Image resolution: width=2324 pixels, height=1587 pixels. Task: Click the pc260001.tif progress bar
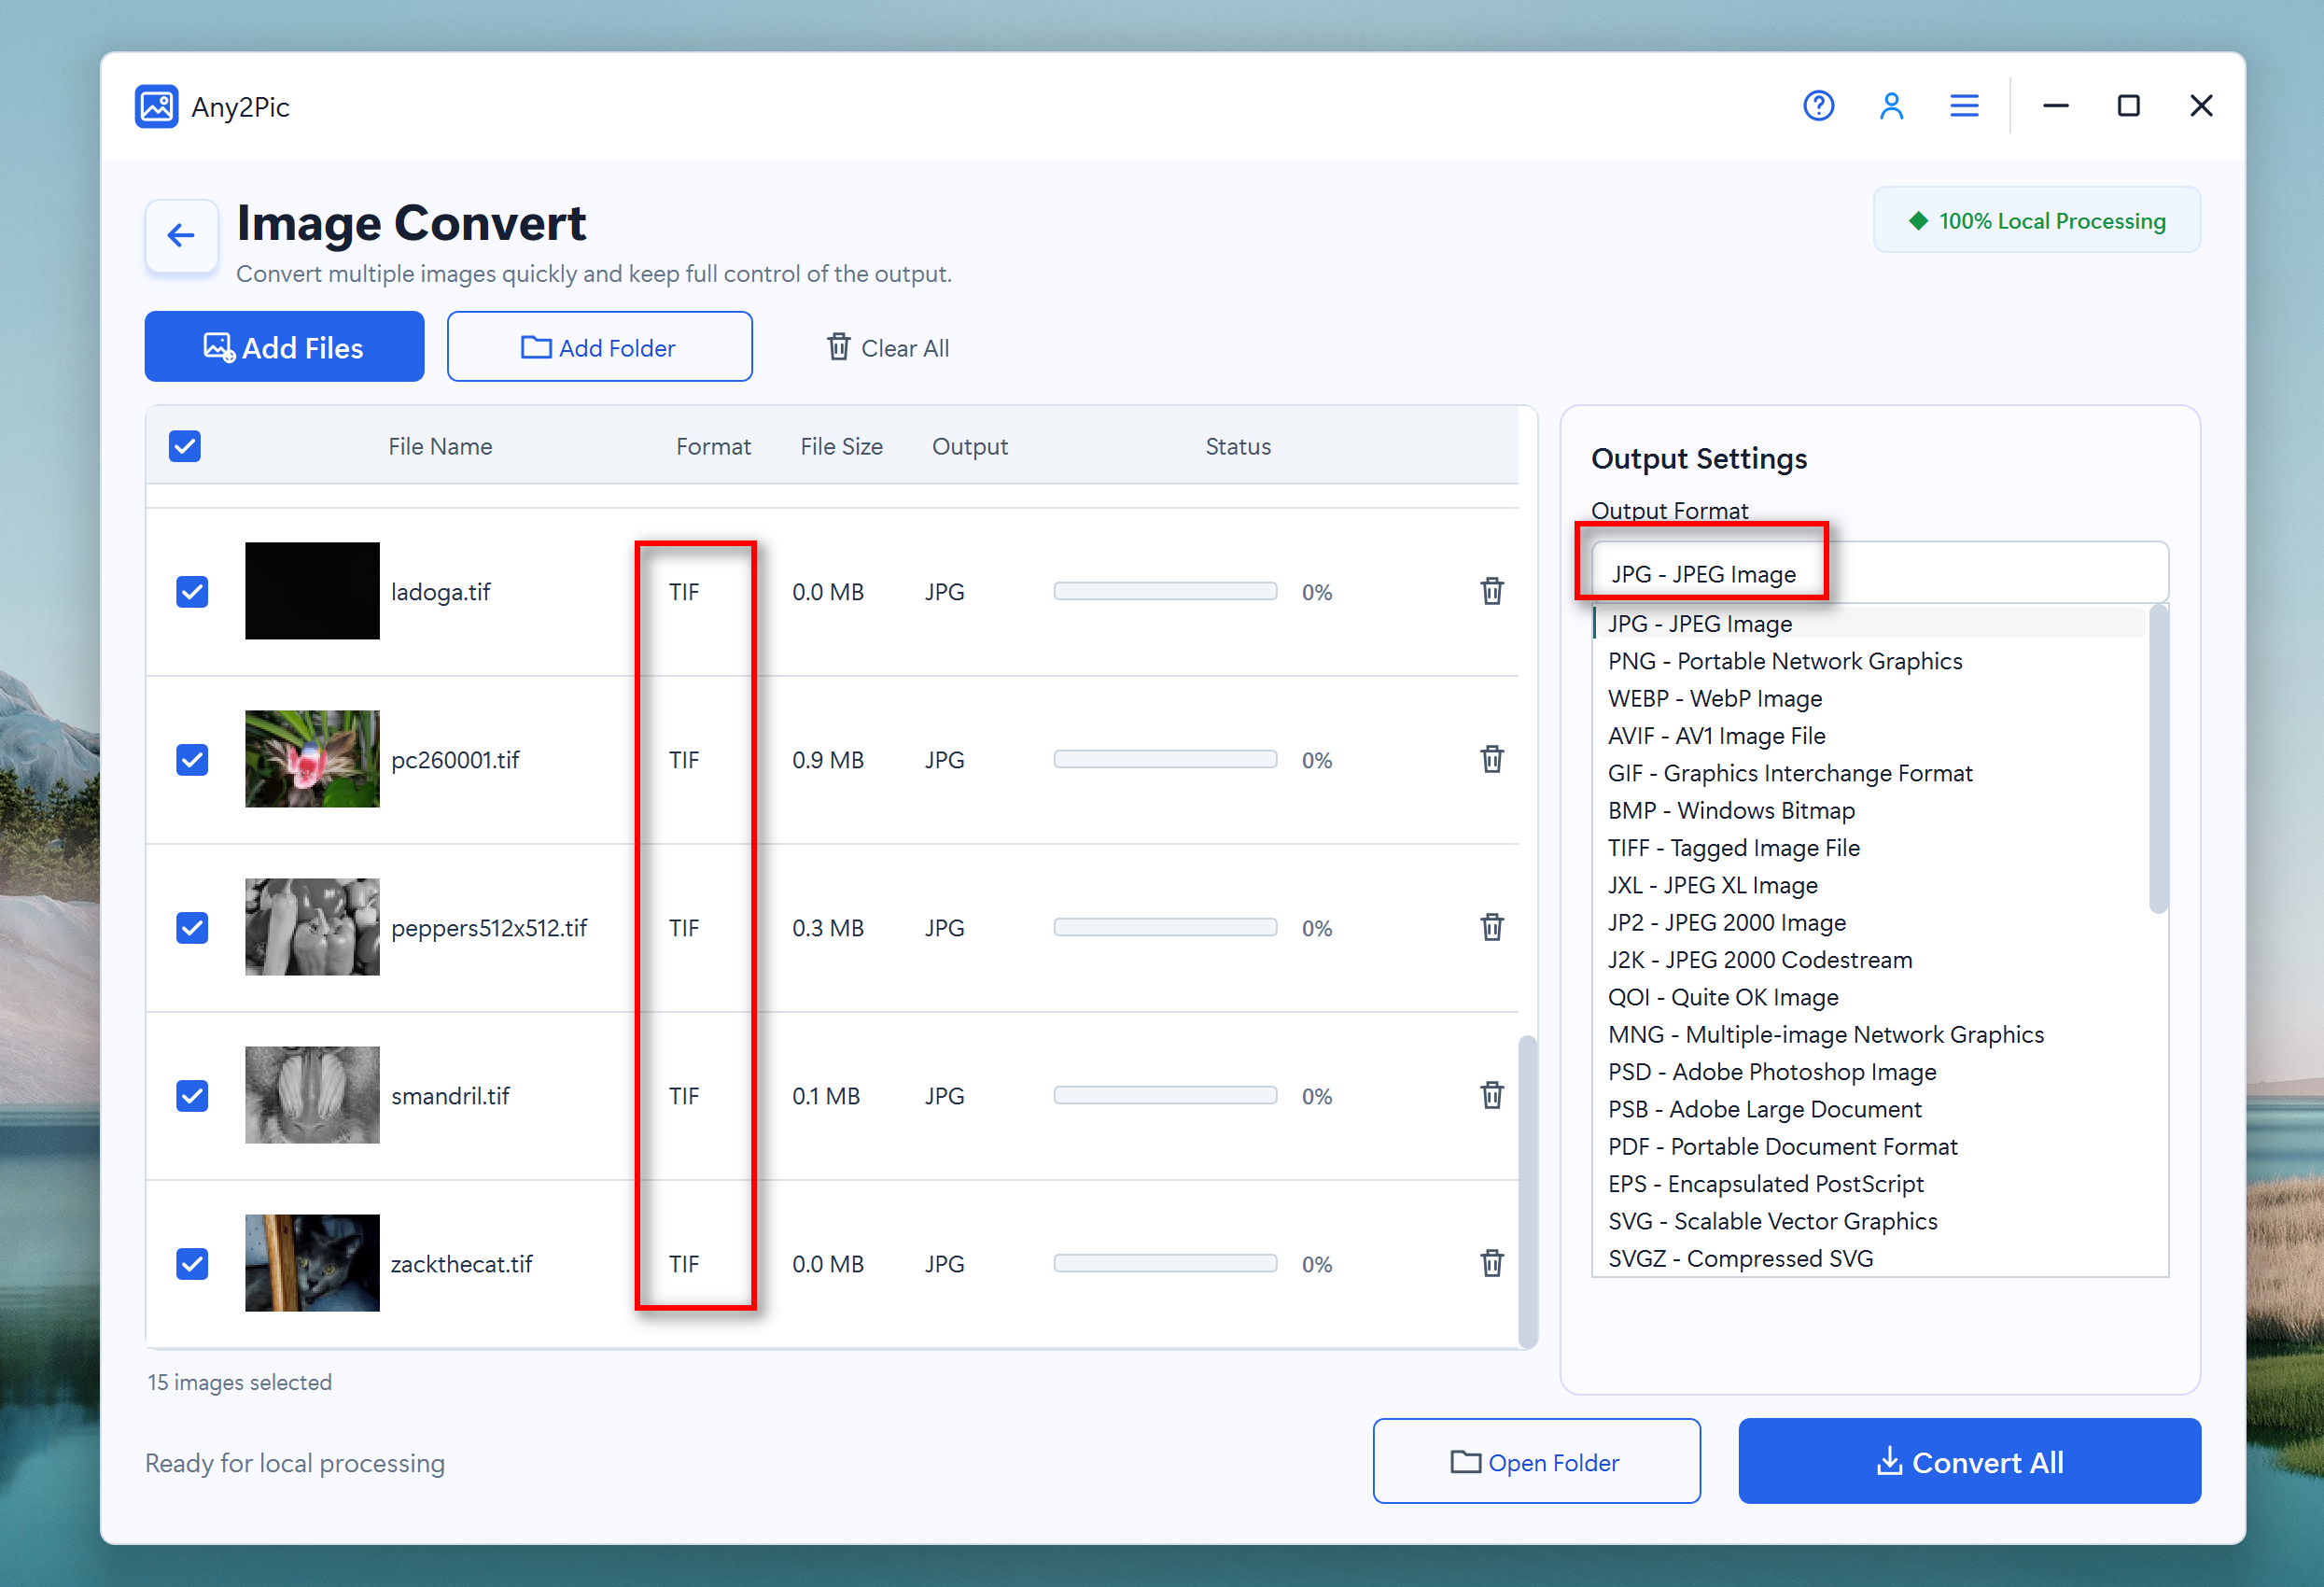1165,759
